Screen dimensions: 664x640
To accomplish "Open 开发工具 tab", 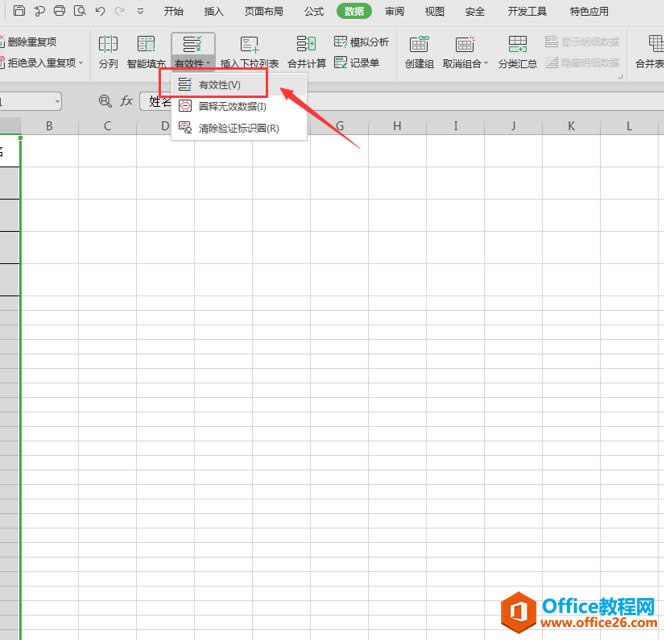I will (x=527, y=11).
